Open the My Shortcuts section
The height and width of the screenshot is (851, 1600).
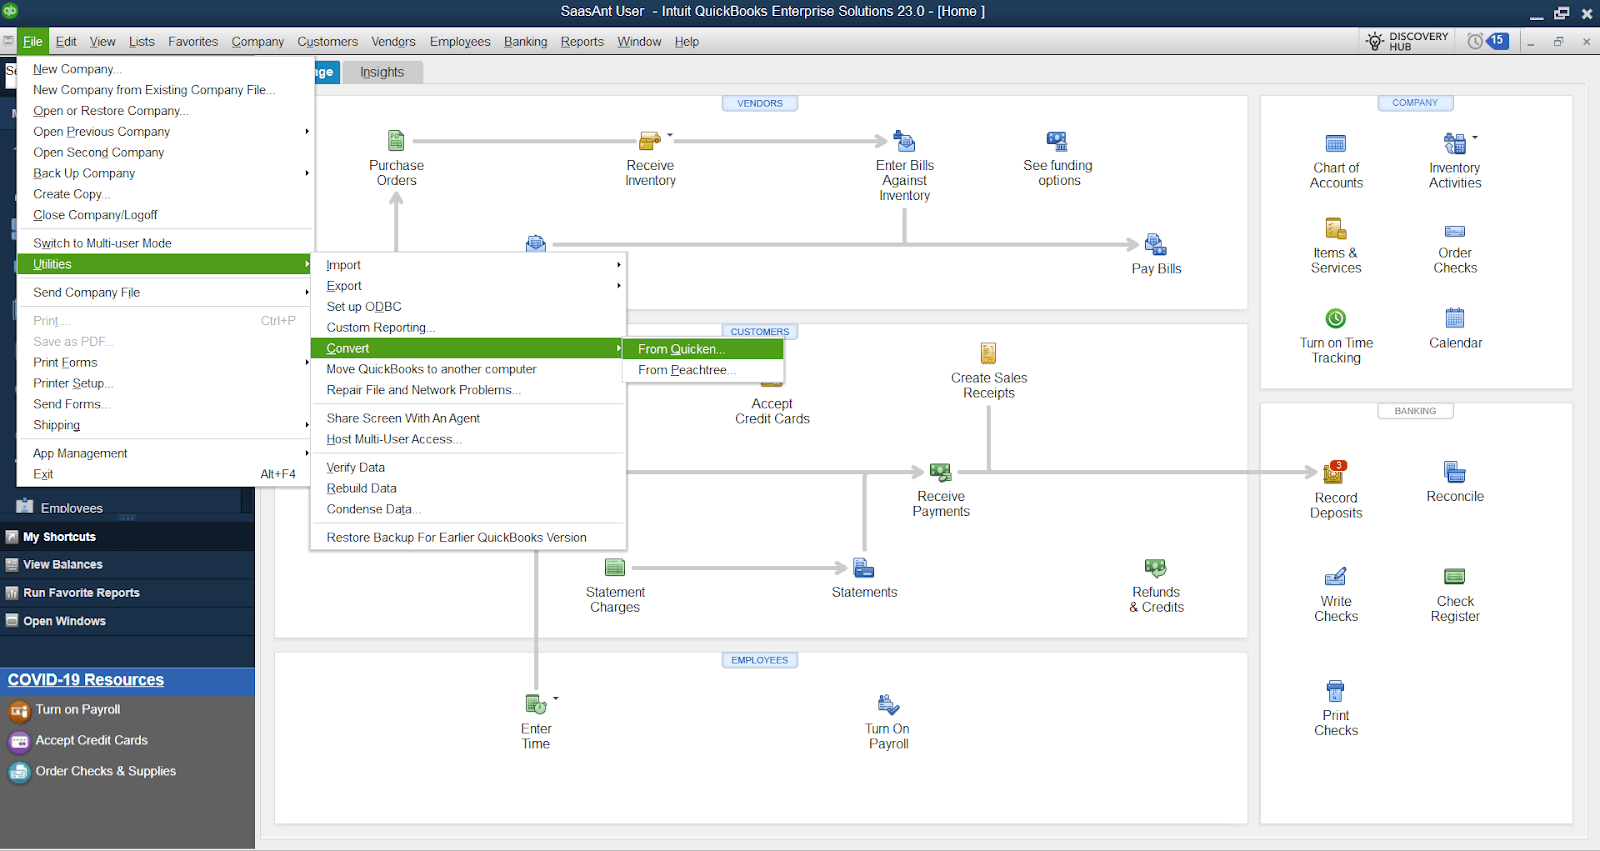click(127, 537)
